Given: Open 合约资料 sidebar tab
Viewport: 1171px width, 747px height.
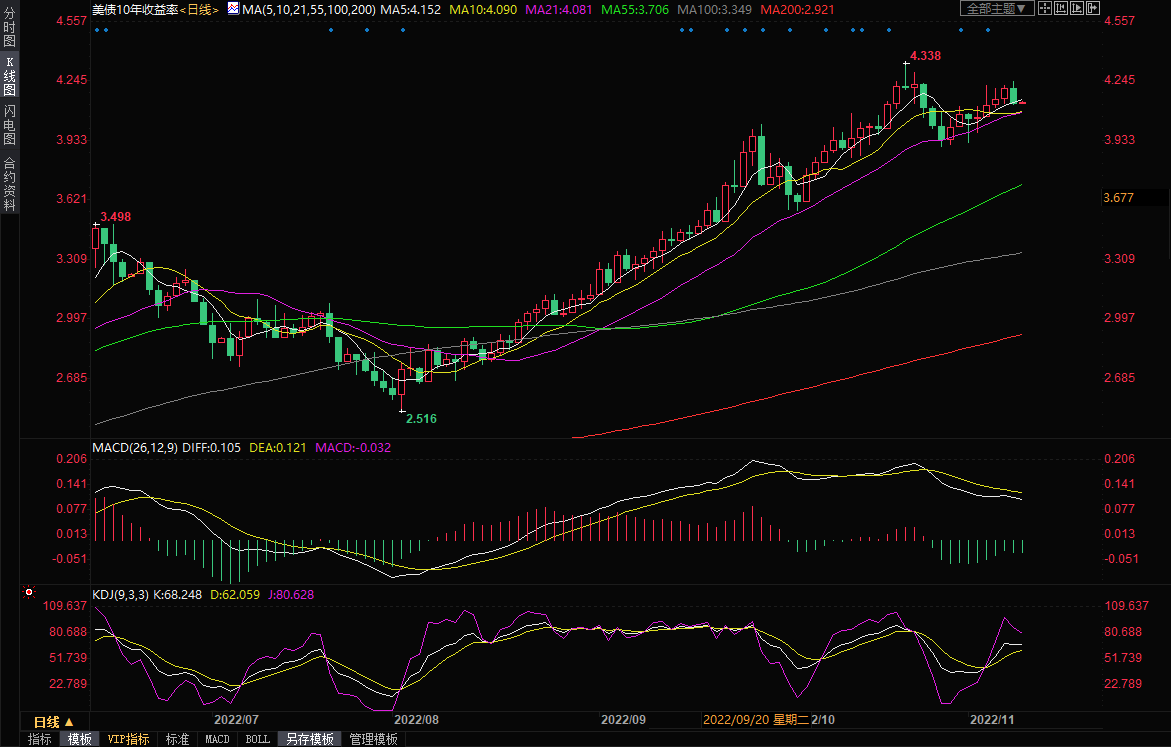Looking at the screenshot, I should click(x=9, y=184).
